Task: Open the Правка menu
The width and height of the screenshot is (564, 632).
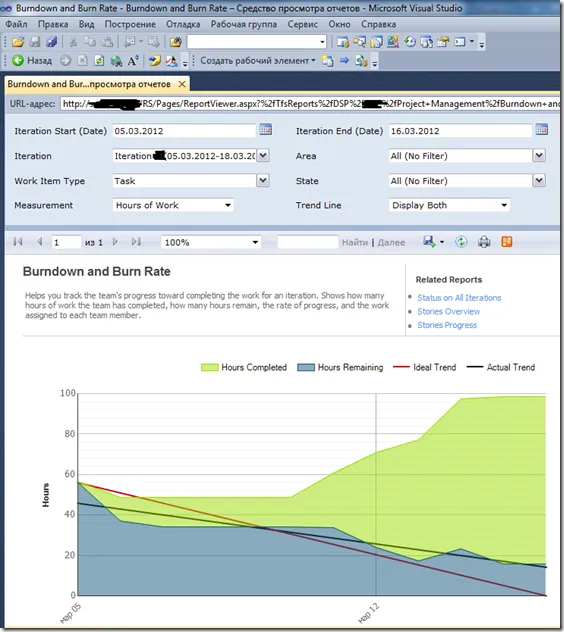Action: pyautogui.click(x=53, y=24)
